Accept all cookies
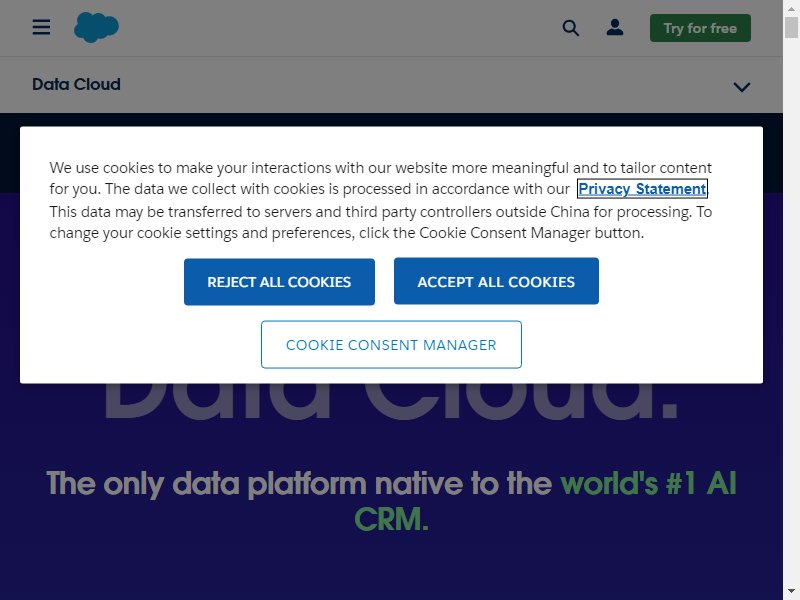The height and width of the screenshot is (600, 800). pyautogui.click(x=496, y=281)
